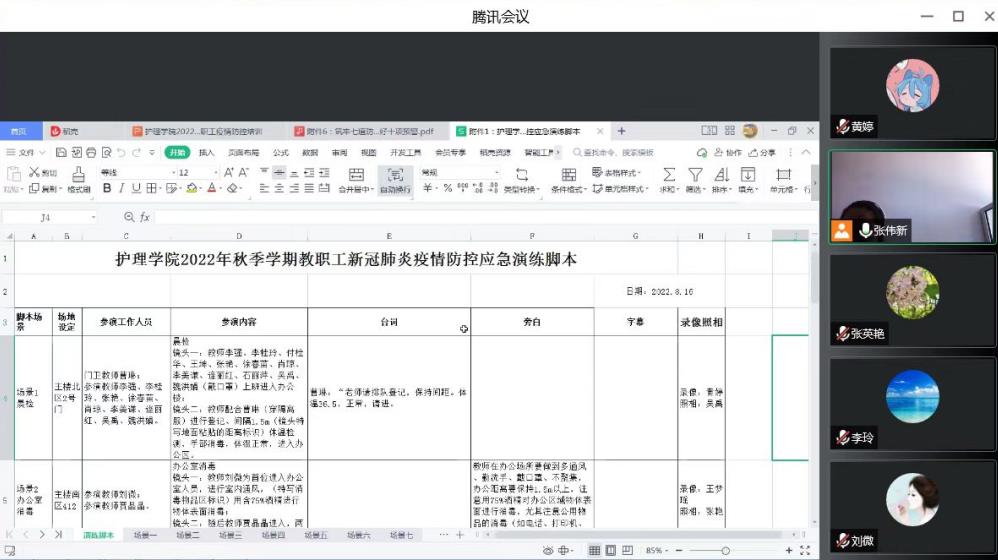Screen dimensions: 998x560
Task: Toggle italic formatting
Action: pyautogui.click(x=121, y=188)
